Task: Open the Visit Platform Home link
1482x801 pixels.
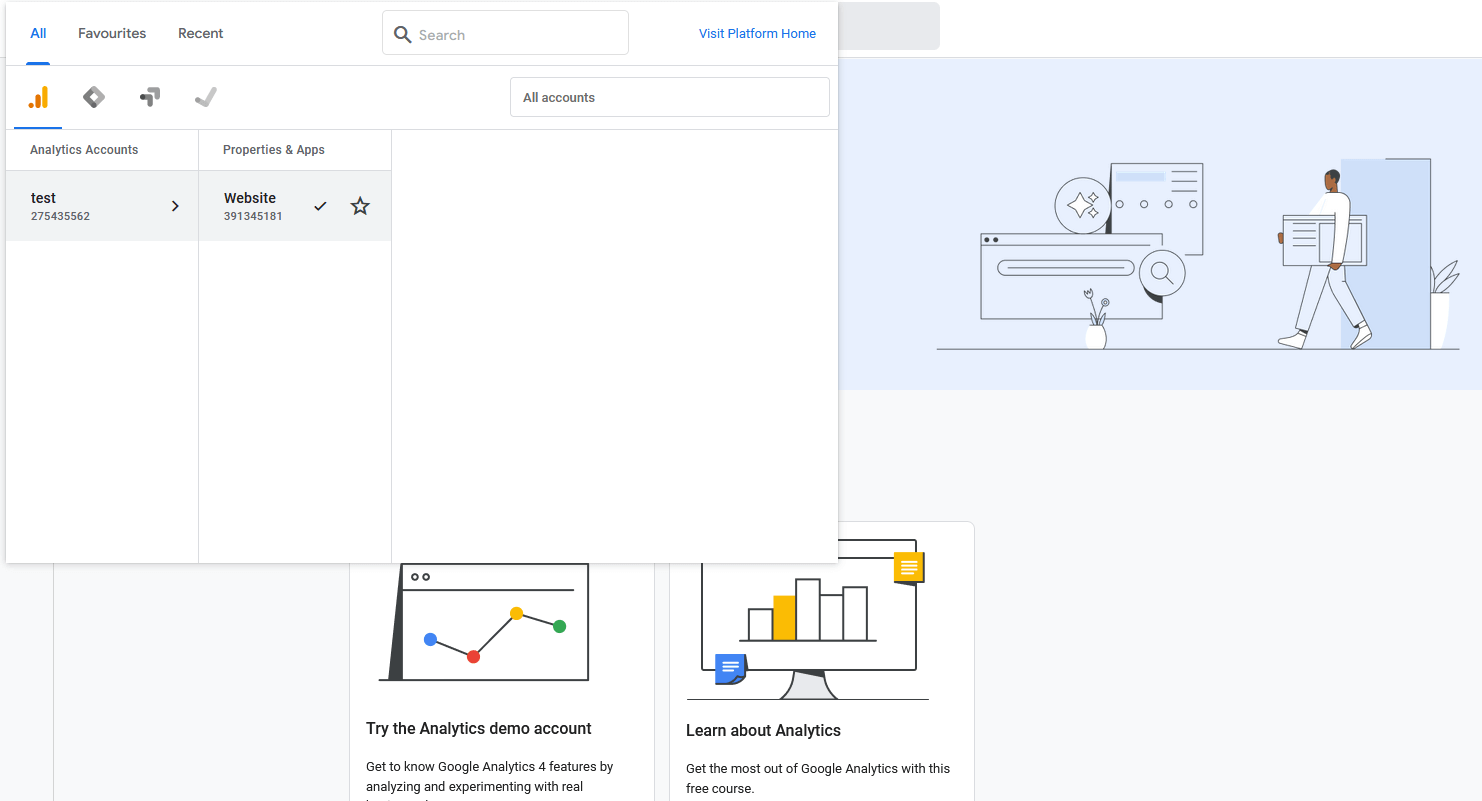Action: click(757, 33)
